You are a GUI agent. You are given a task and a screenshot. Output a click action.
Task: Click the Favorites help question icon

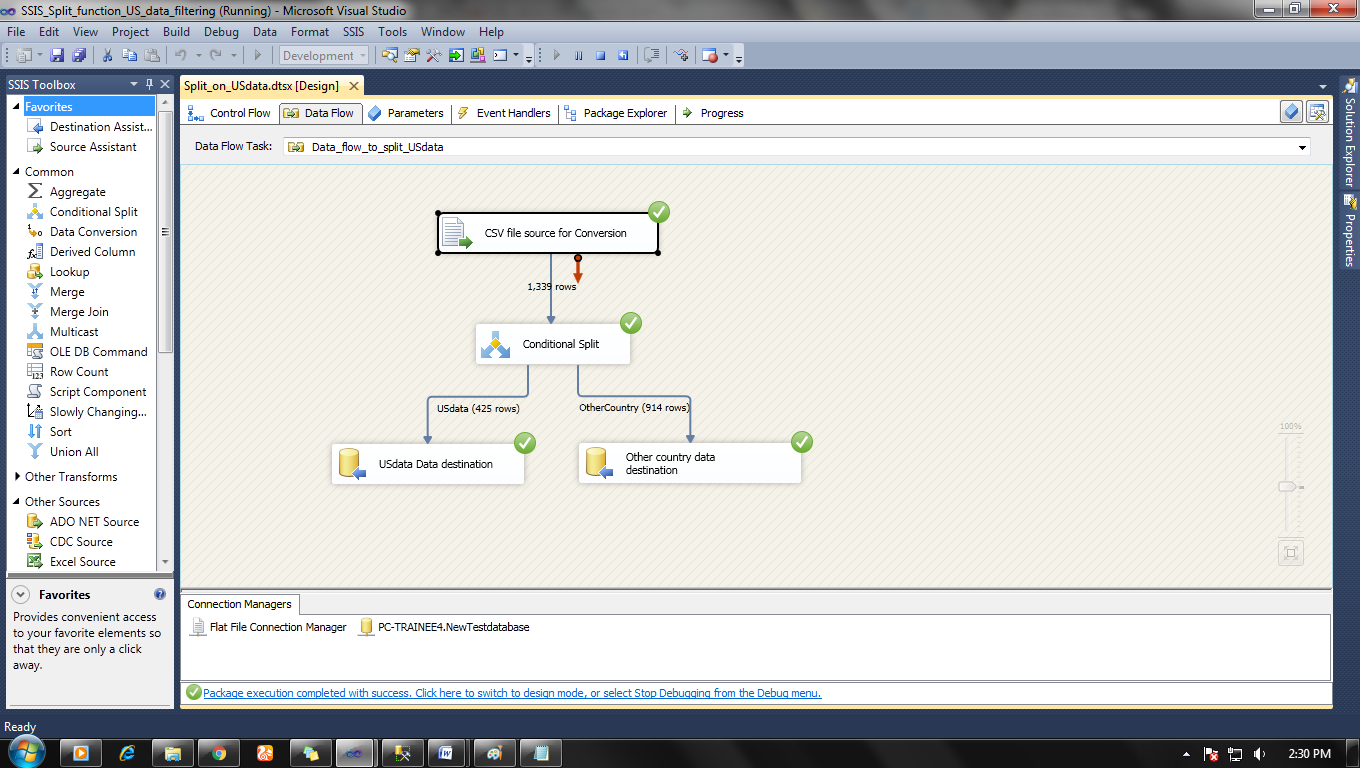click(160, 594)
